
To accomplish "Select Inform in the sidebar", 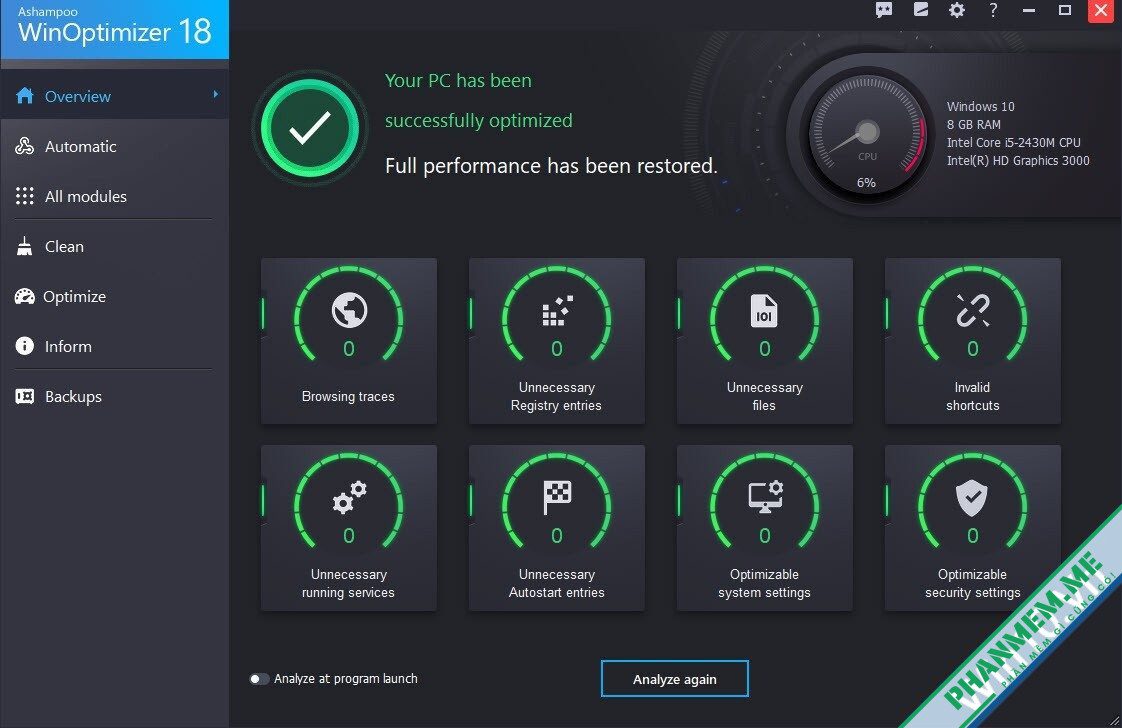I will (x=114, y=346).
